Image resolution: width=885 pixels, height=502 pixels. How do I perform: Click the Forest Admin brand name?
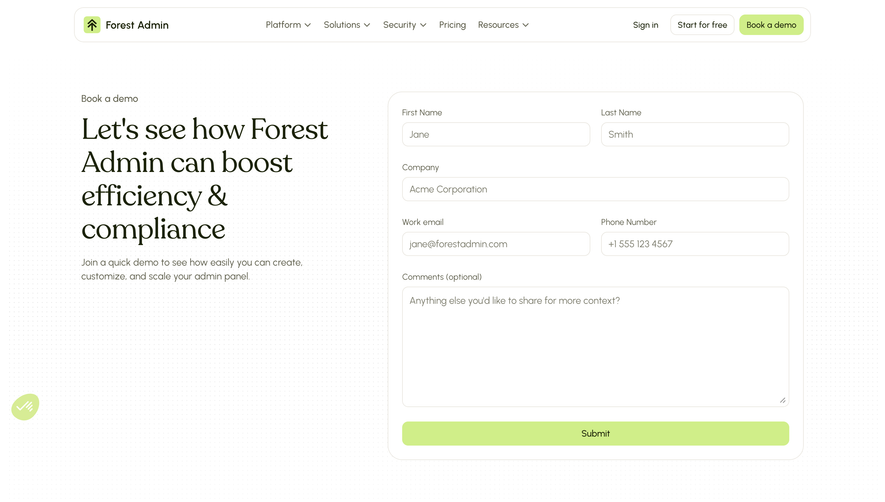coord(137,25)
